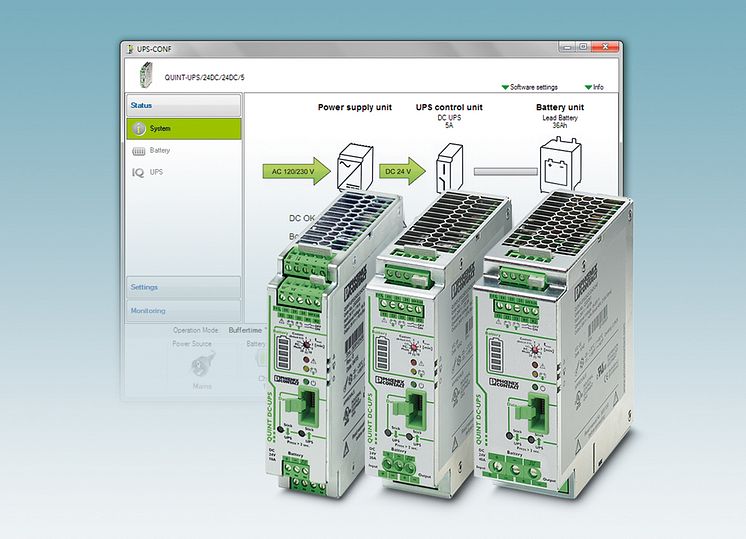This screenshot has width=746, height=539.
Task: Minimize the UPS-CONF window
Action: [x=567, y=47]
